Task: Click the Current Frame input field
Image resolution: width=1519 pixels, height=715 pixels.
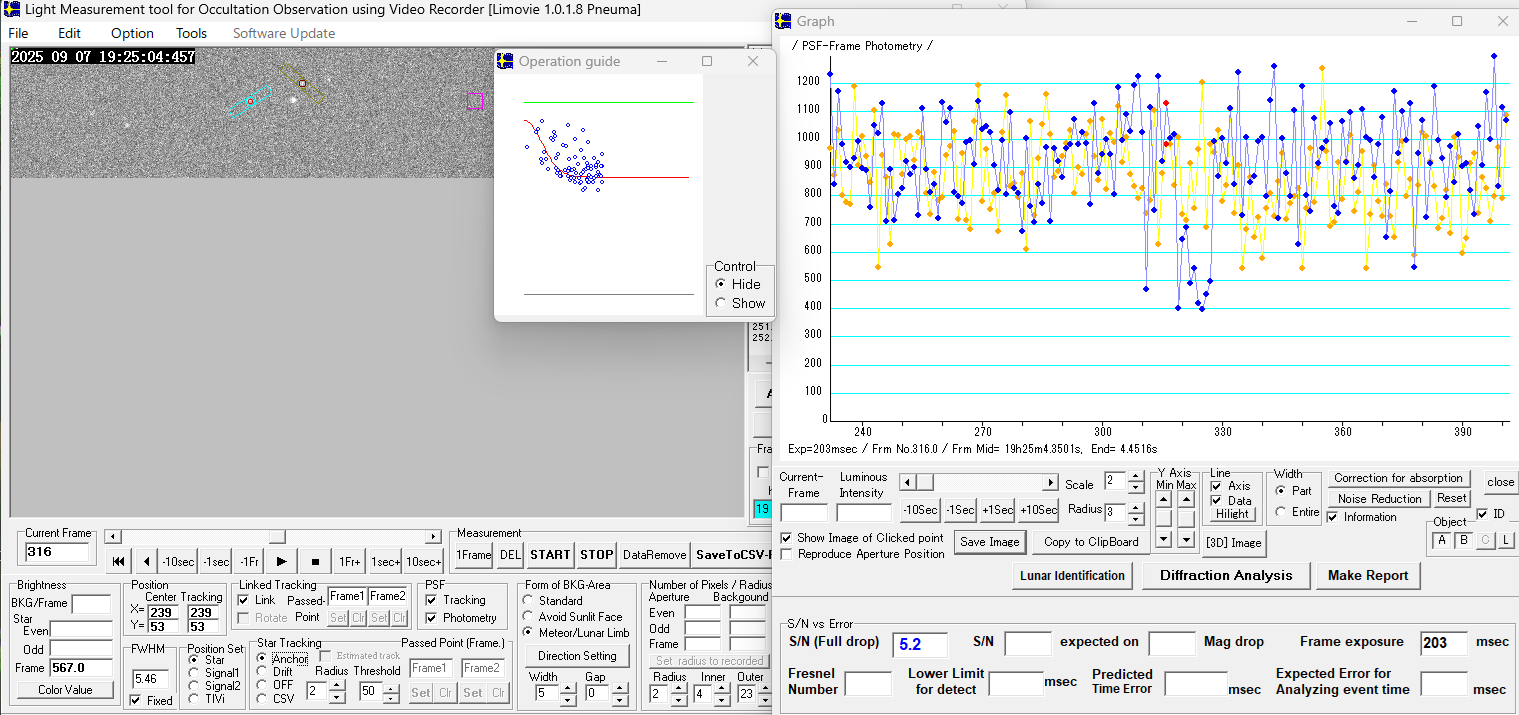Action: (x=56, y=552)
